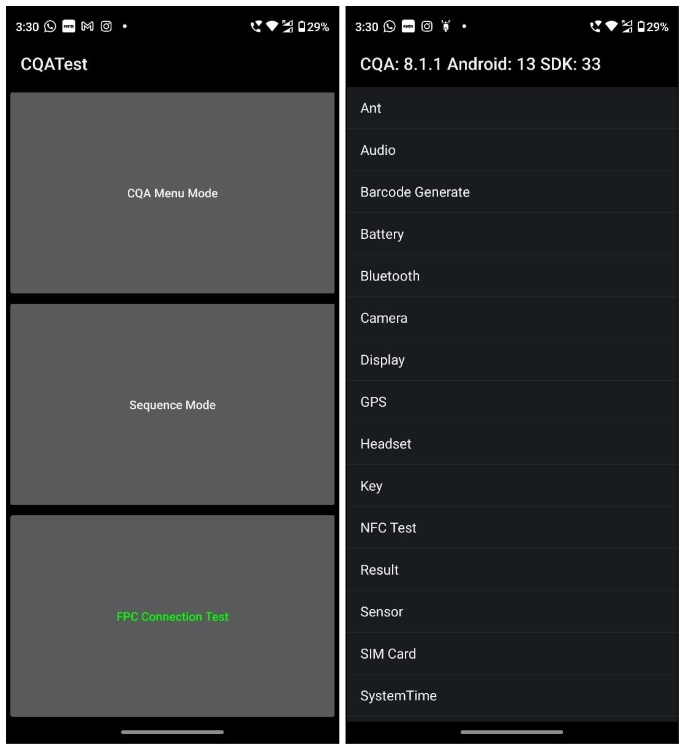The height and width of the screenshot is (750, 685).
Task: Tap the navigation gesture bar on right screen
Action: 512,732
